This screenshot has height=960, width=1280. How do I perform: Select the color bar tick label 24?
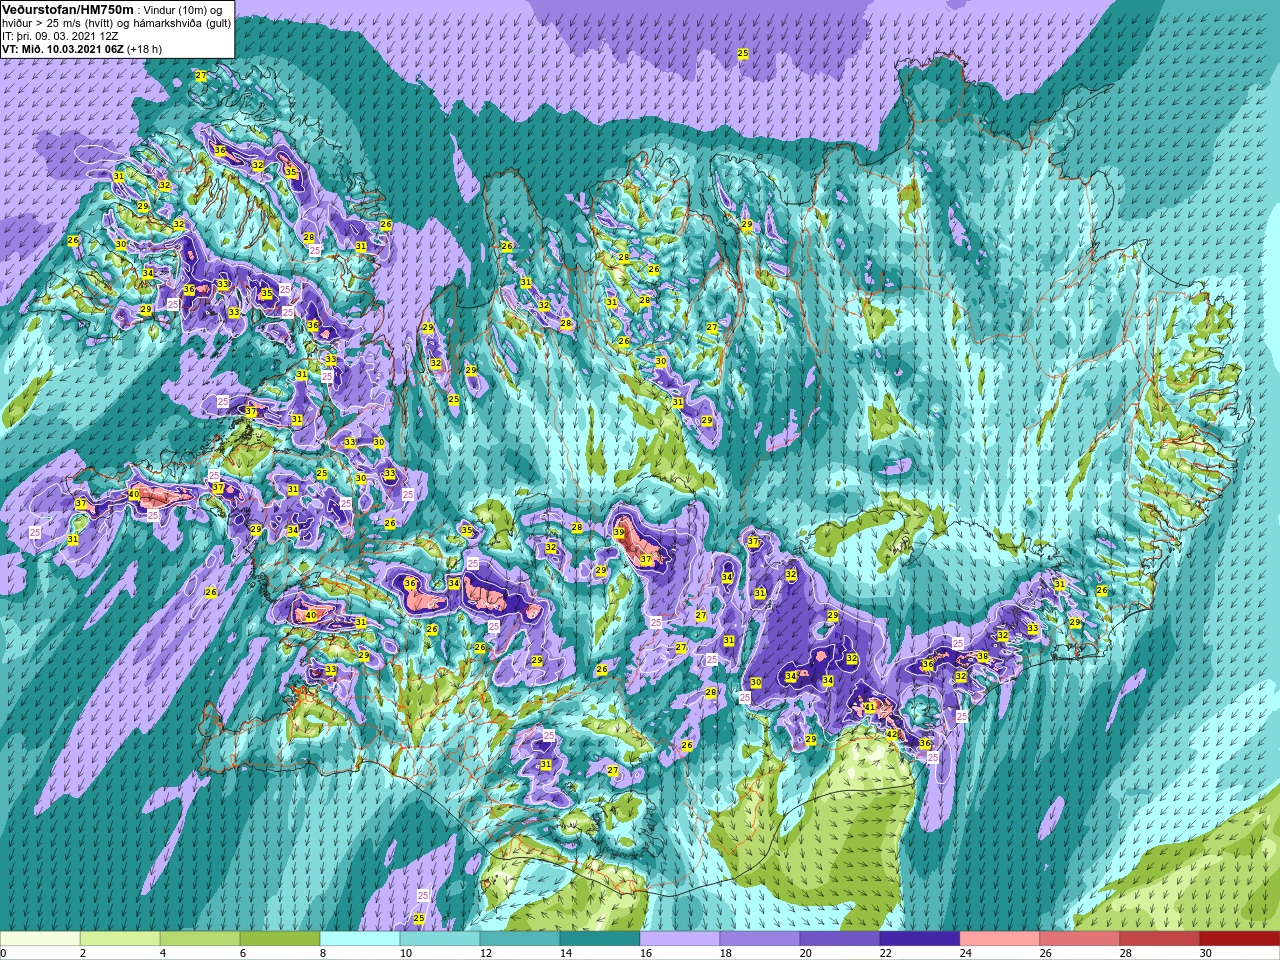[x=966, y=953]
